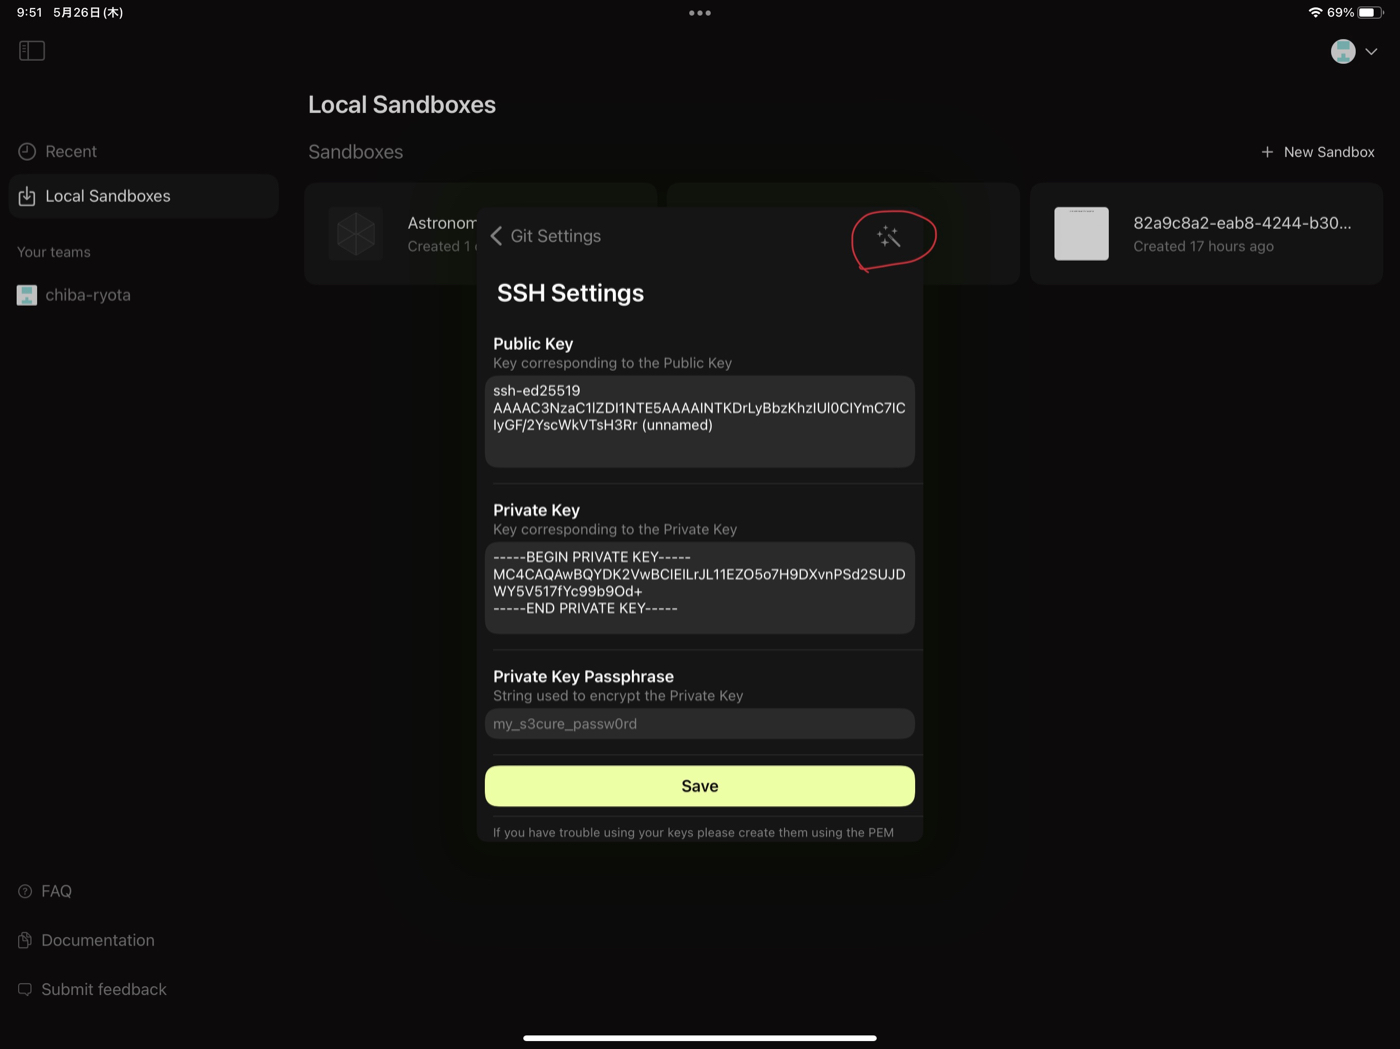Select the Local Sandboxes download icon
The width and height of the screenshot is (1400, 1049).
27,196
